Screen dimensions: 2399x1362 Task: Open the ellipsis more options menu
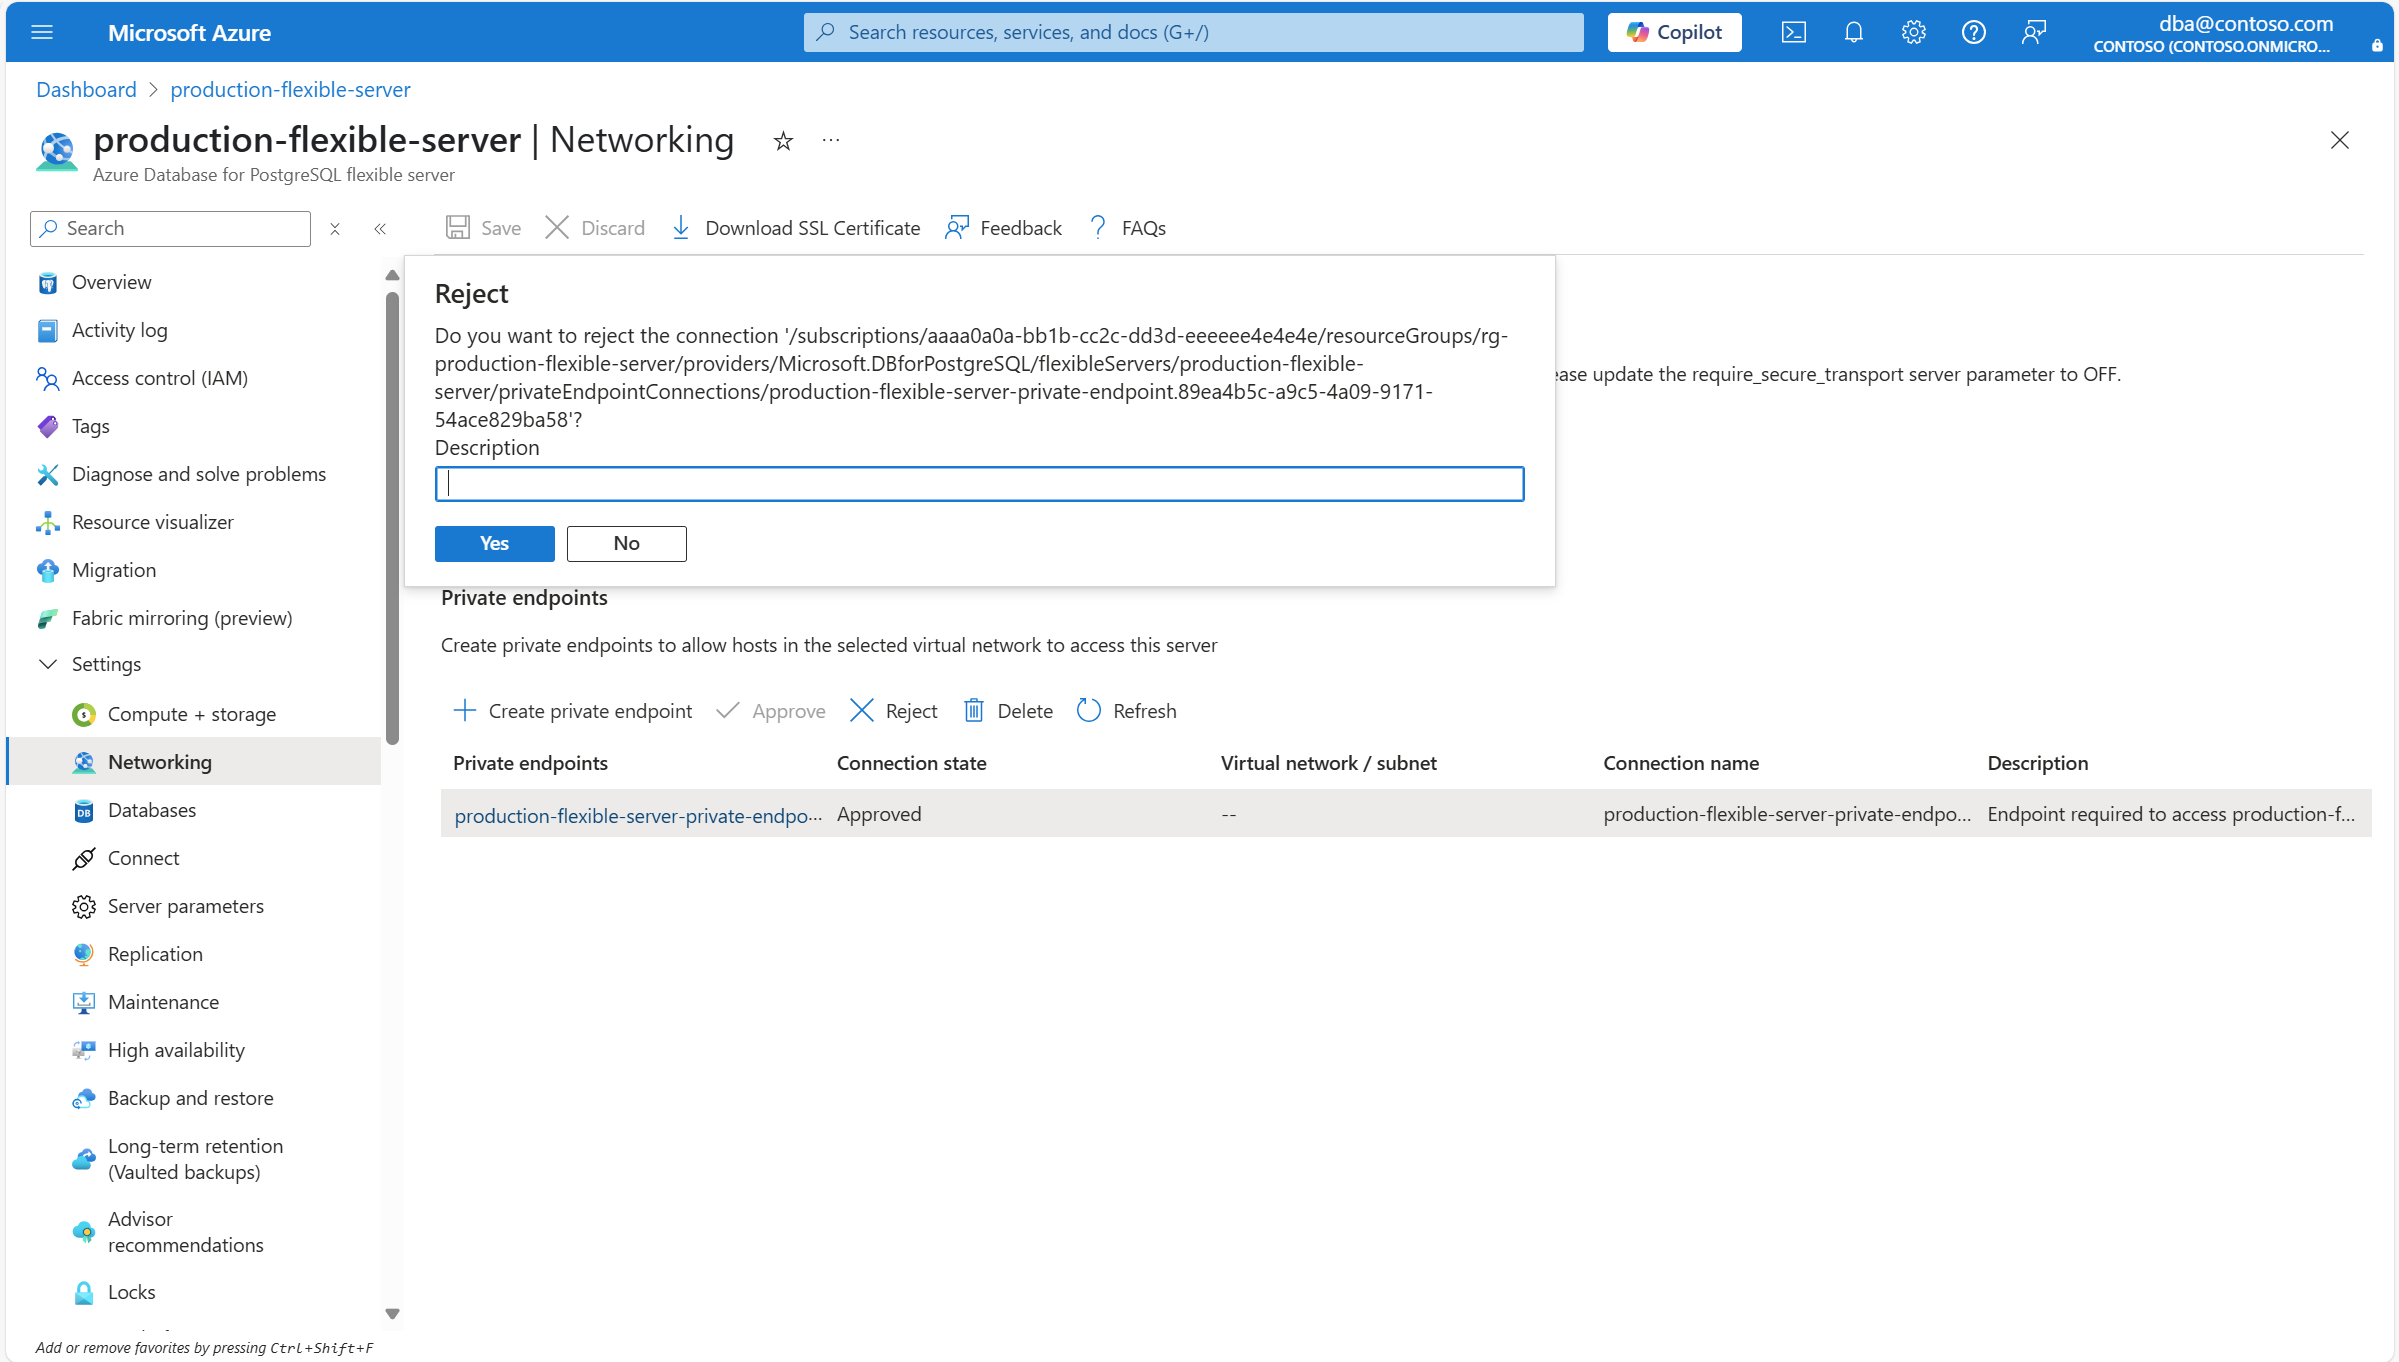[x=831, y=141]
